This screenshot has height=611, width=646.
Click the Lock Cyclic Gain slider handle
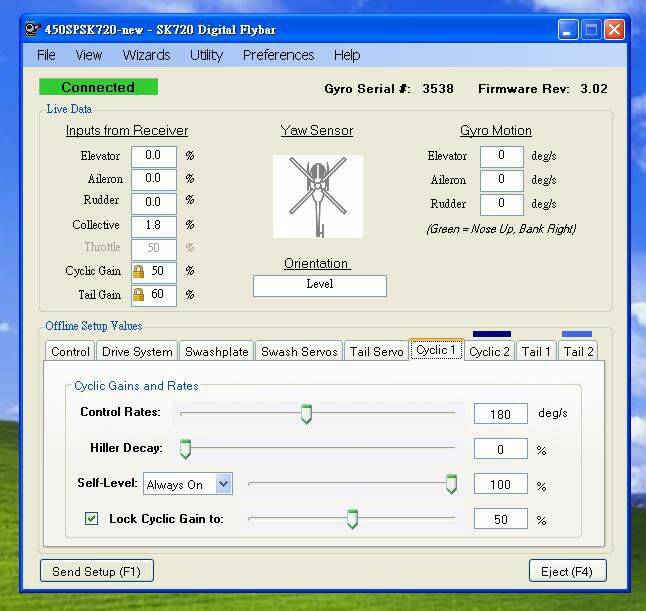tap(352, 519)
